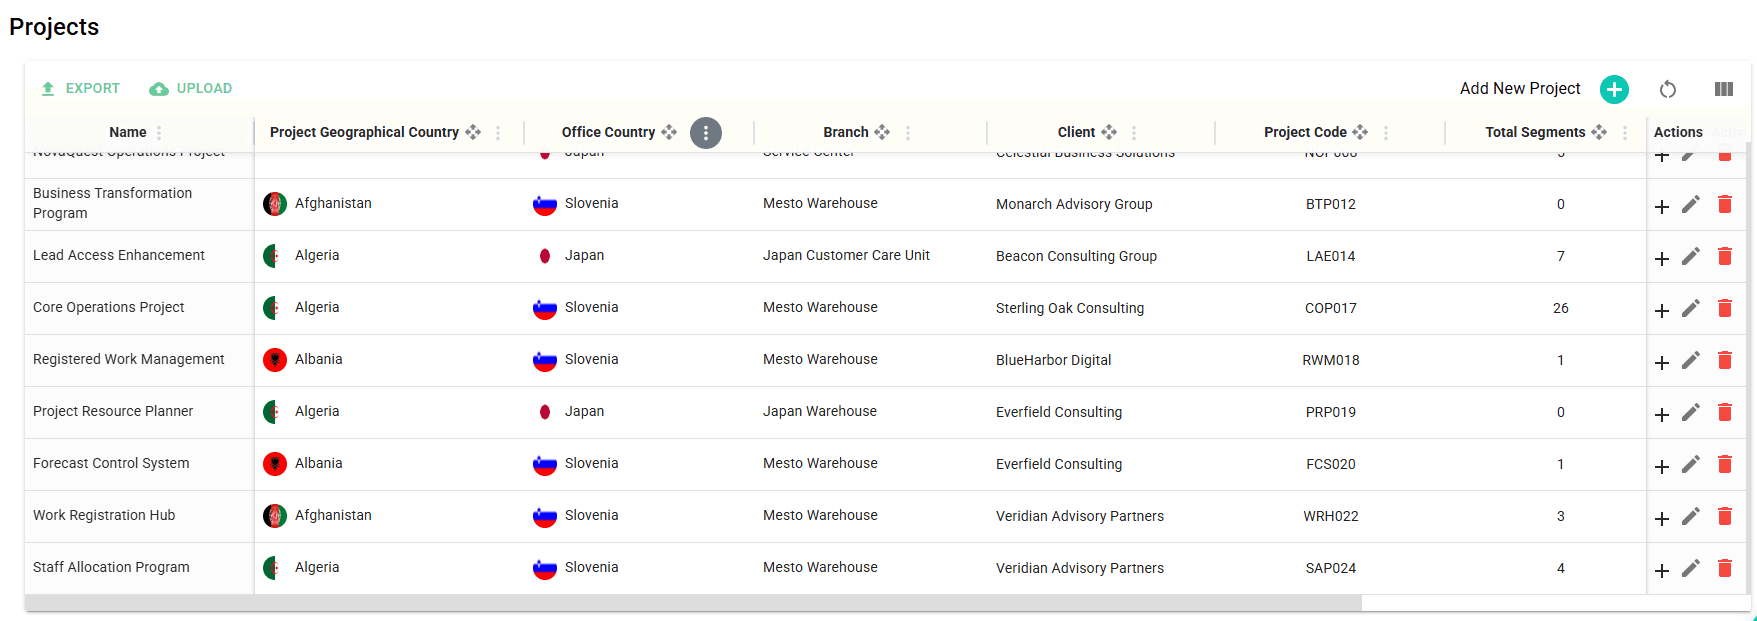
Task: Open the column chooser icon
Action: coord(1724,89)
